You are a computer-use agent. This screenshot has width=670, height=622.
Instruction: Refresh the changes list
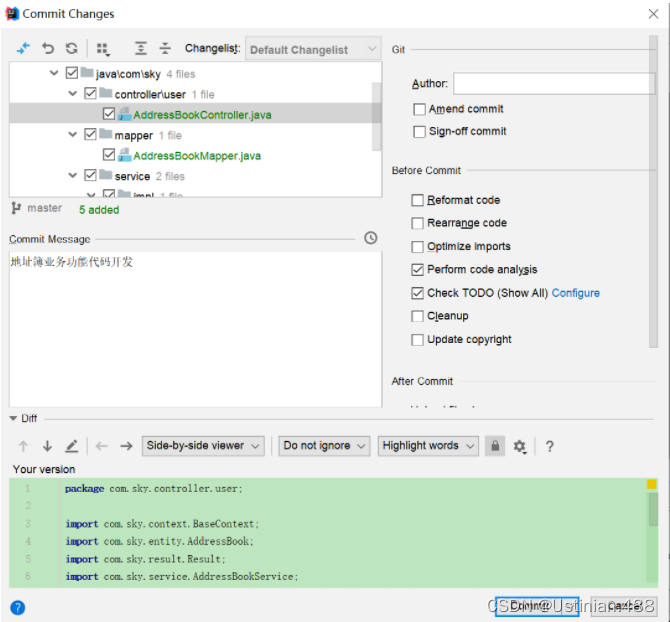[x=72, y=48]
